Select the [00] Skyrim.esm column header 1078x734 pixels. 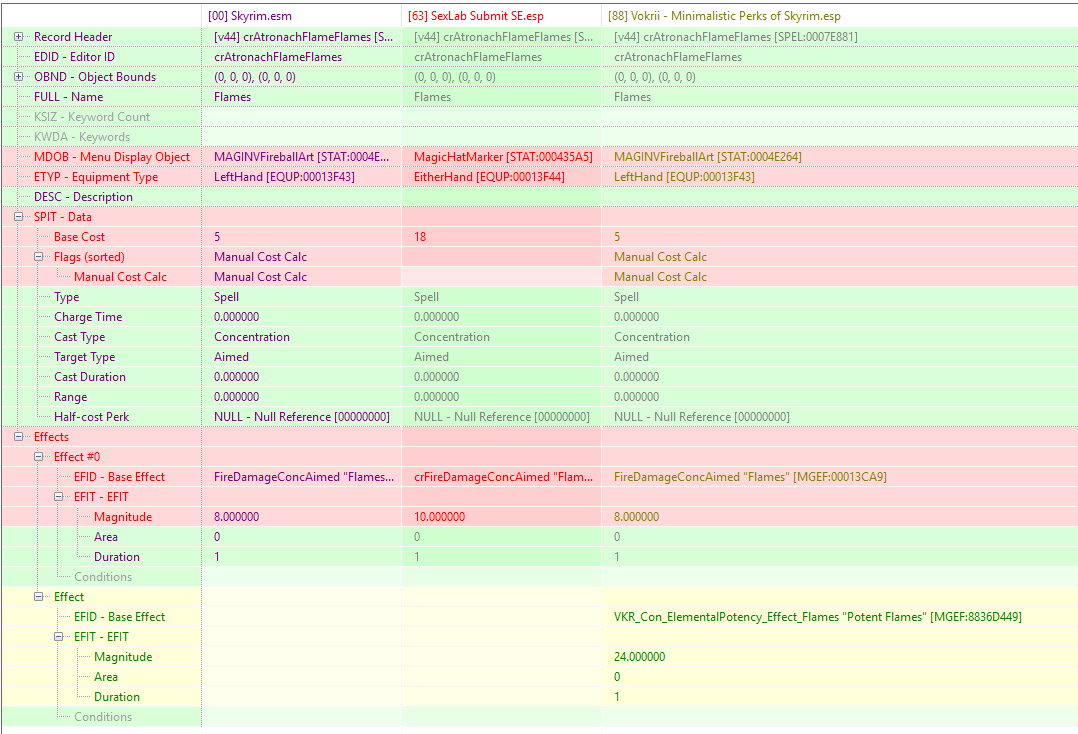[x=301, y=16]
